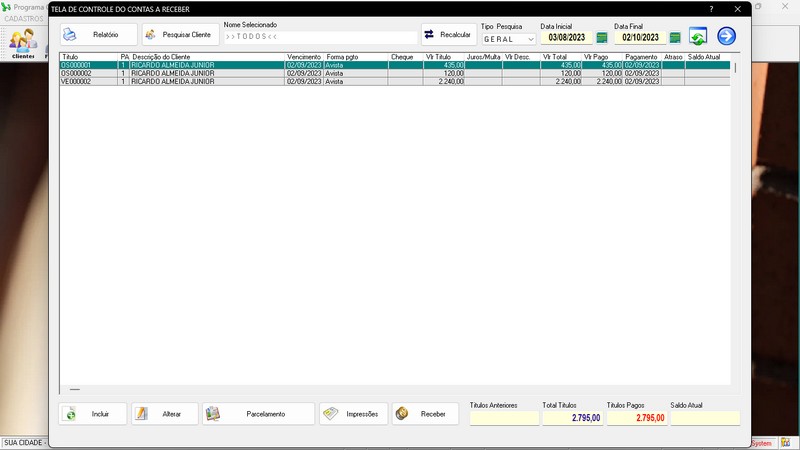Close the Contas a Receber dialog
Image resolution: width=800 pixels, height=450 pixels.
click(738, 9)
